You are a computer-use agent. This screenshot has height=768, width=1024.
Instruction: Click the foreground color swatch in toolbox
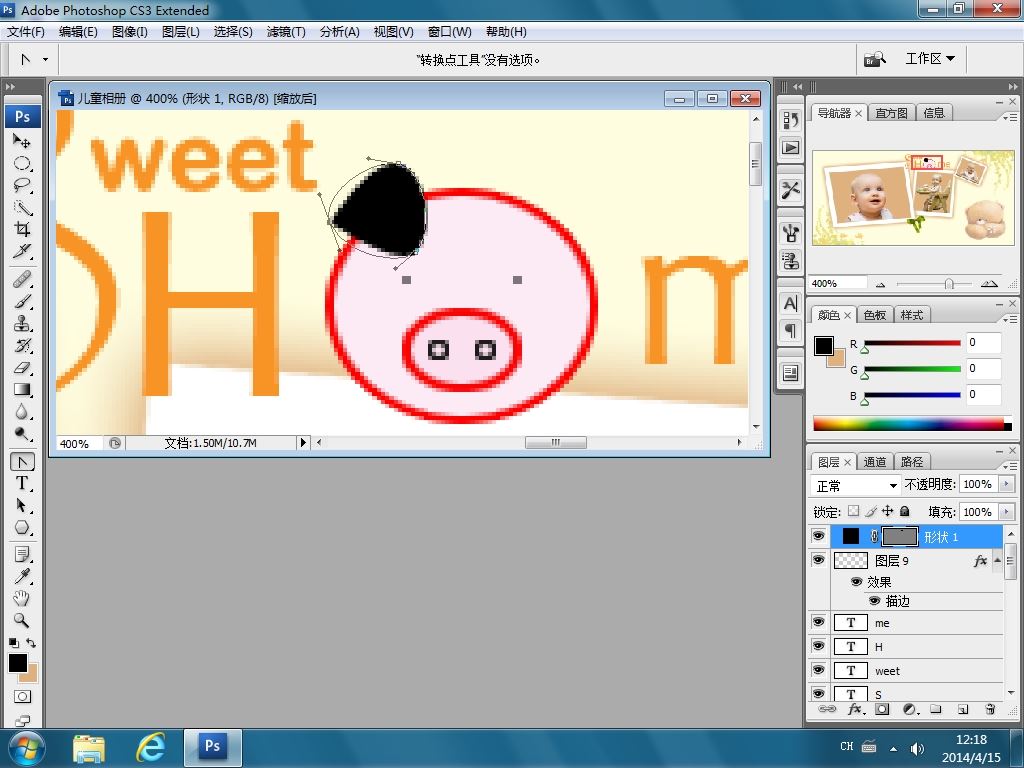[18, 663]
